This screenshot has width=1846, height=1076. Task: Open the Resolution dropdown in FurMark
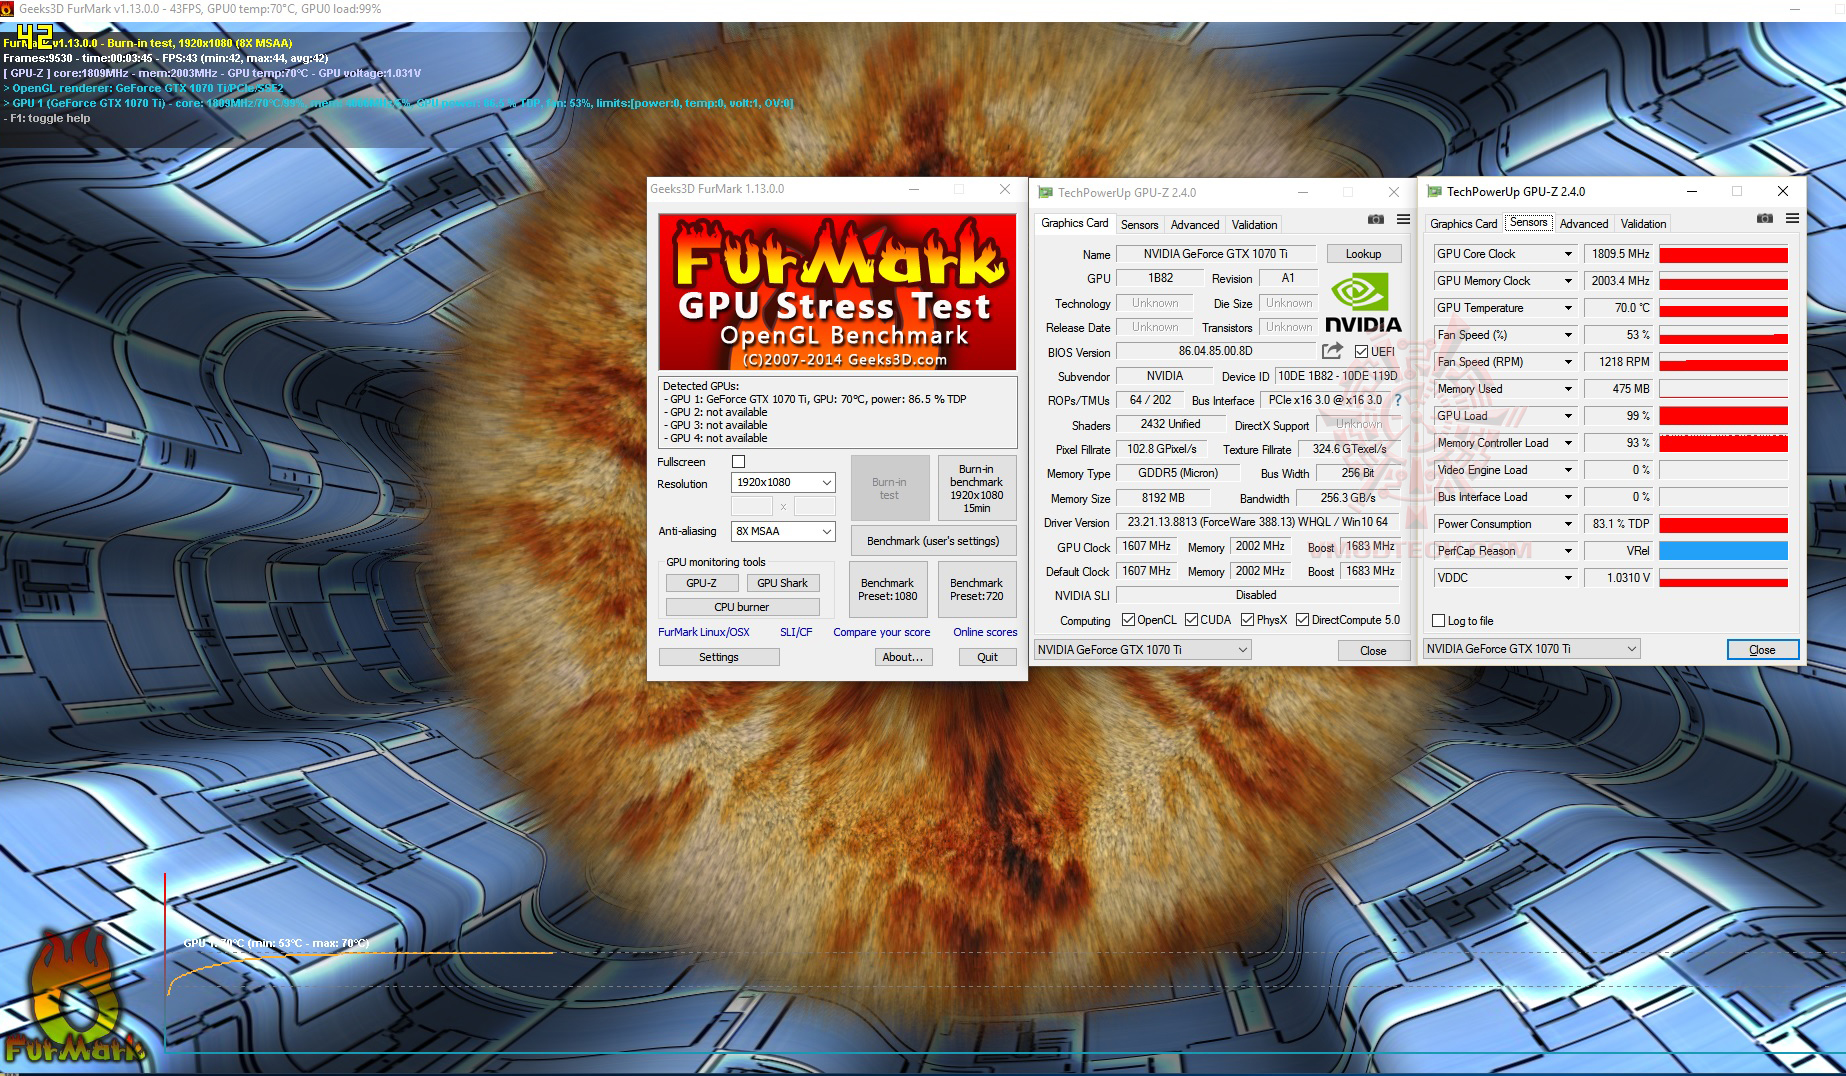(783, 482)
